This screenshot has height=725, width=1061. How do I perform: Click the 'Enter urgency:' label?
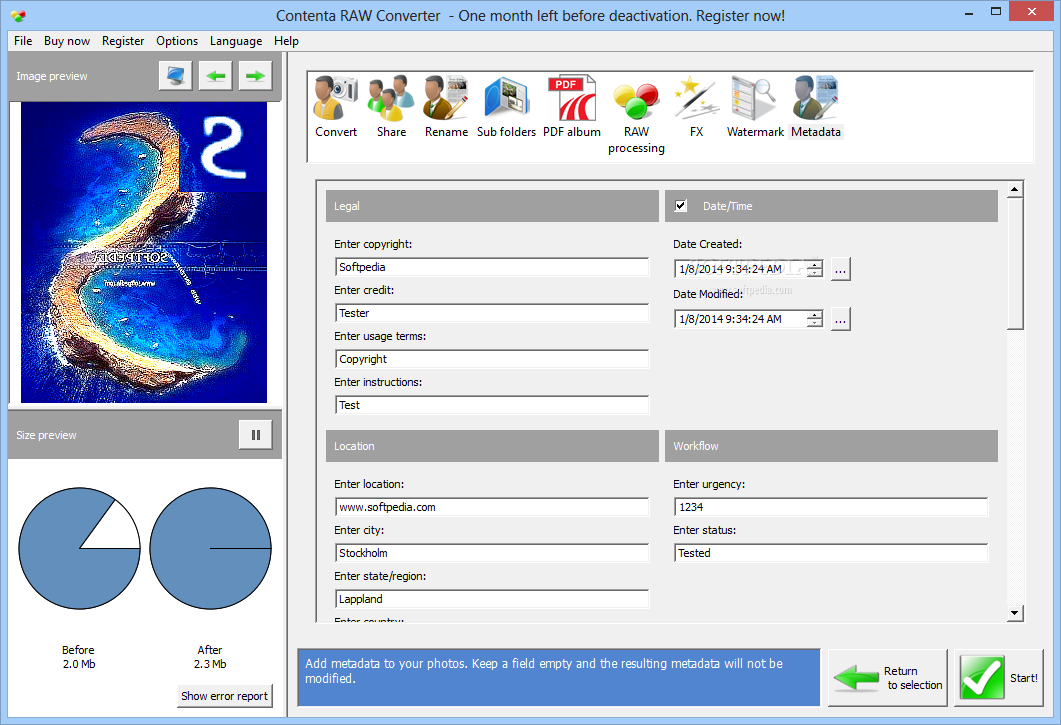click(x=708, y=484)
